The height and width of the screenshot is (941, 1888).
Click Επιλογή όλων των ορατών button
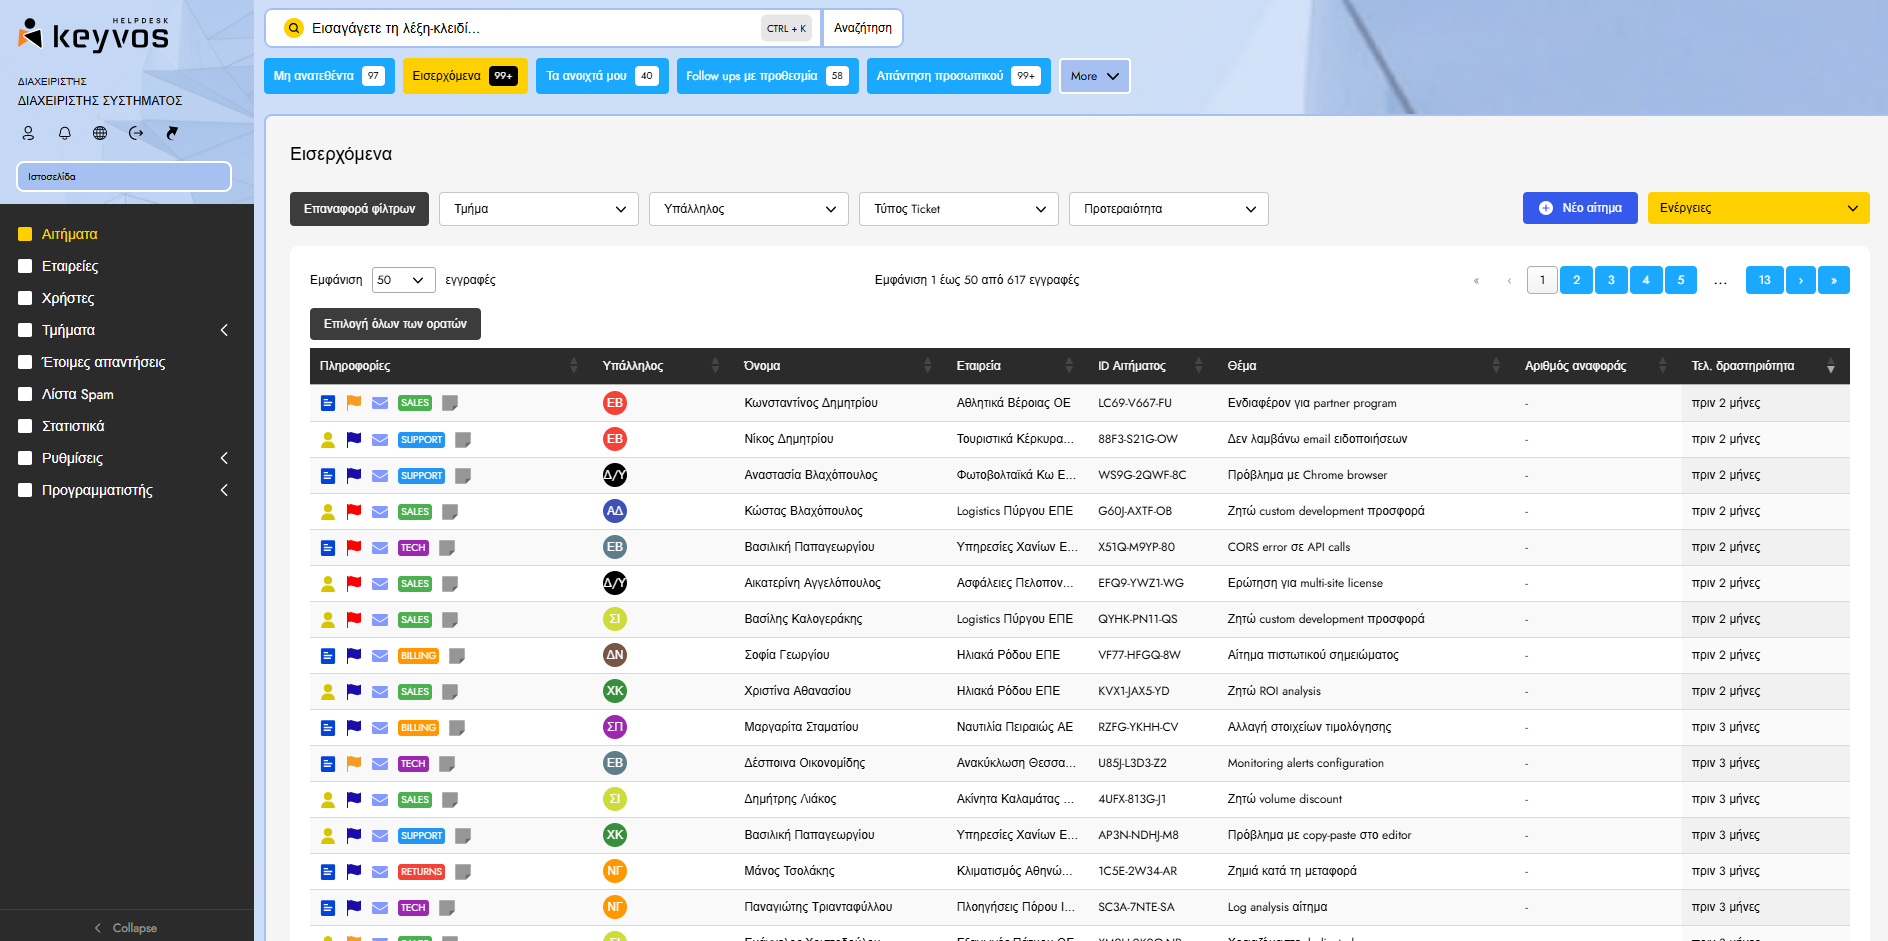[395, 324]
